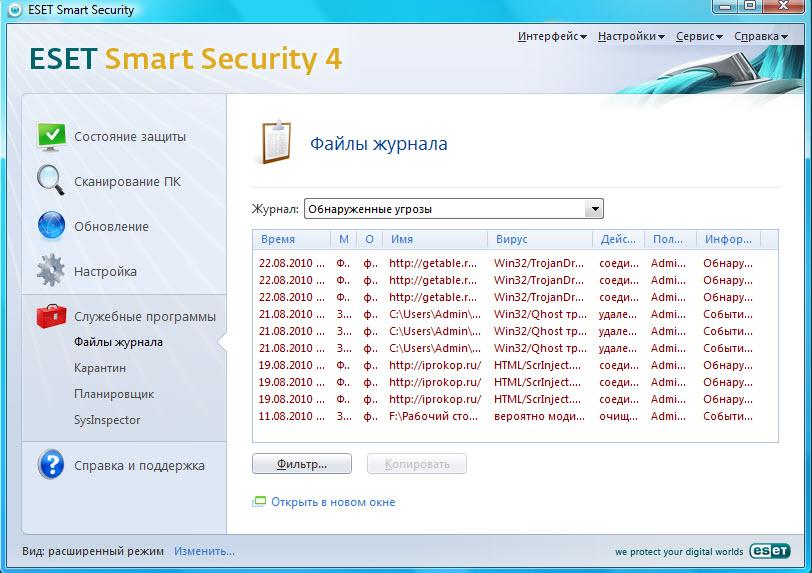Open the Обновление section

[x=111, y=227]
